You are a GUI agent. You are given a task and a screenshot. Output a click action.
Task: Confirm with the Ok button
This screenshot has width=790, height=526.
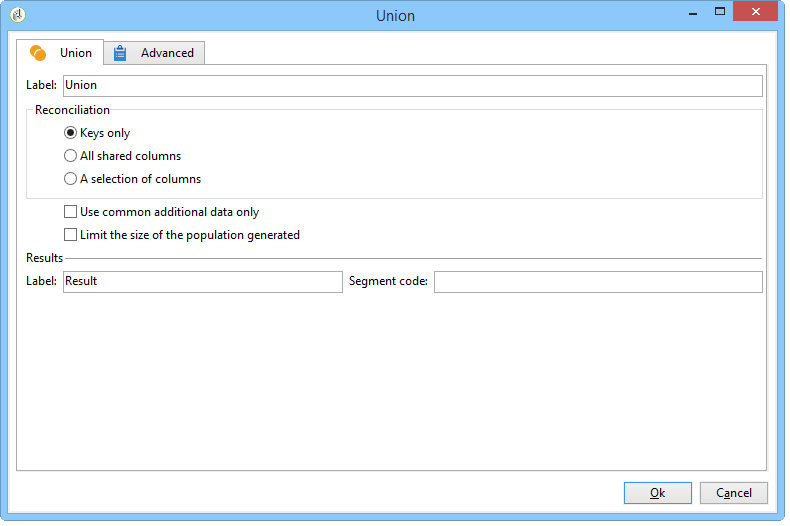tap(657, 493)
